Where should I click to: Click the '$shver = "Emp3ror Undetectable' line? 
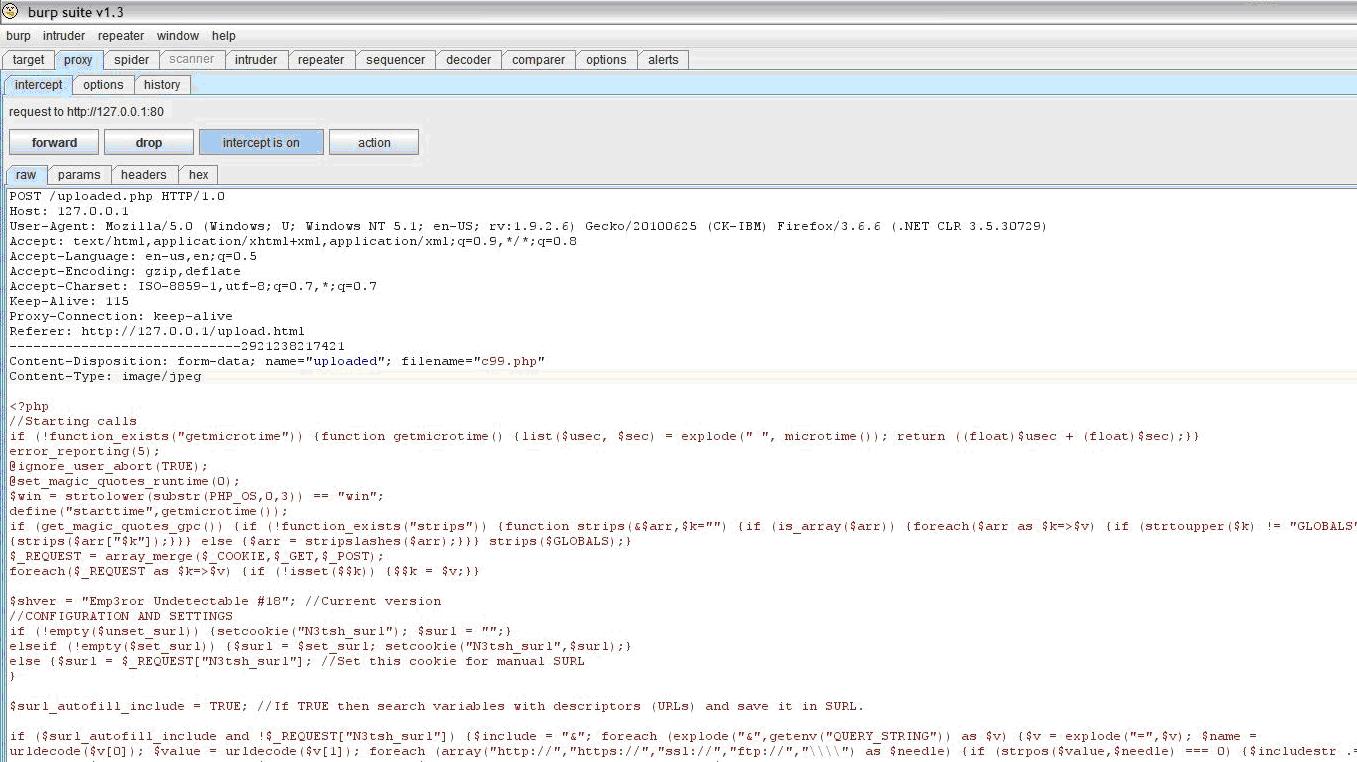click(x=225, y=601)
